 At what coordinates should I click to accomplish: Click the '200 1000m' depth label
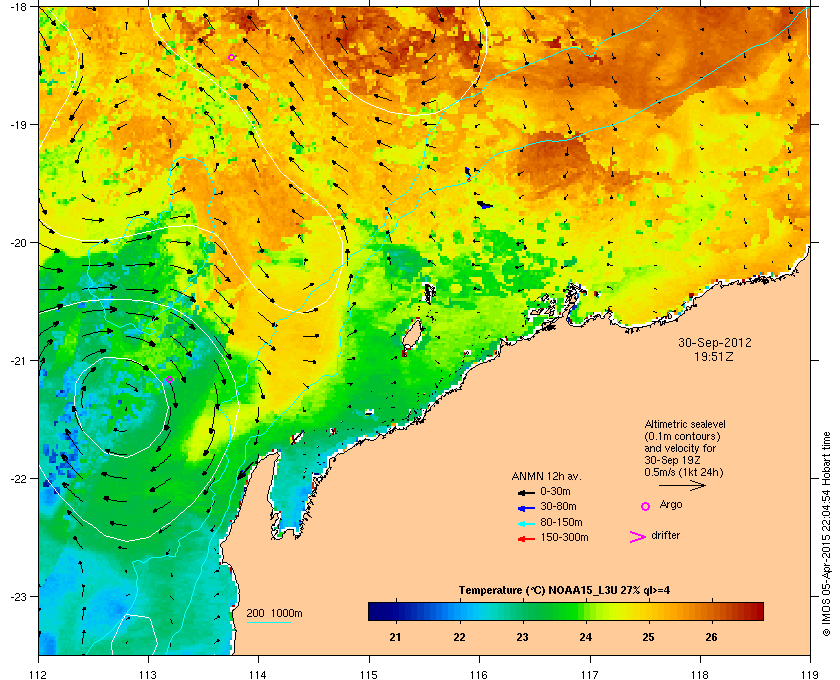pos(274,614)
